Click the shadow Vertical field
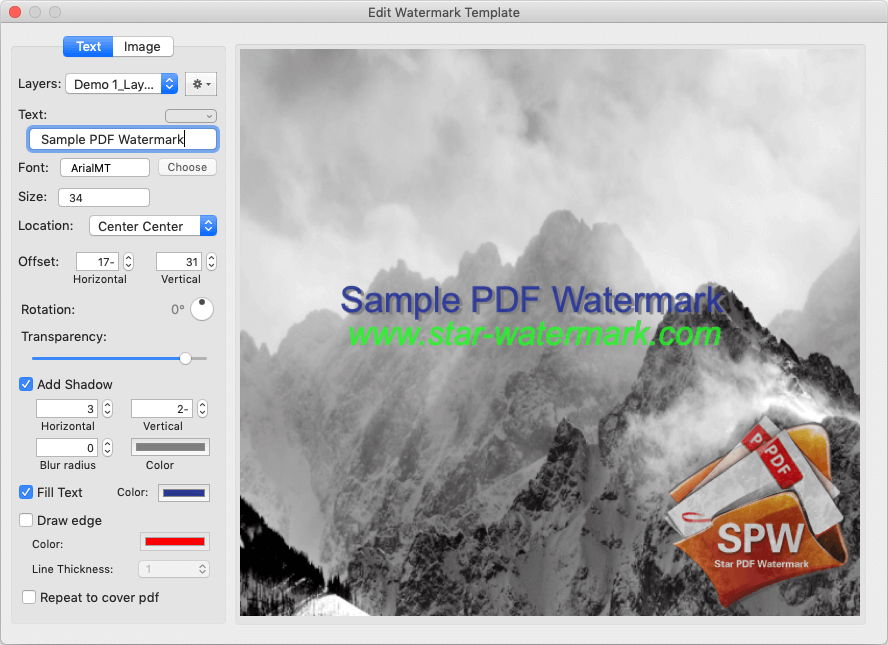Screen dimensions: 888x645 [162, 408]
